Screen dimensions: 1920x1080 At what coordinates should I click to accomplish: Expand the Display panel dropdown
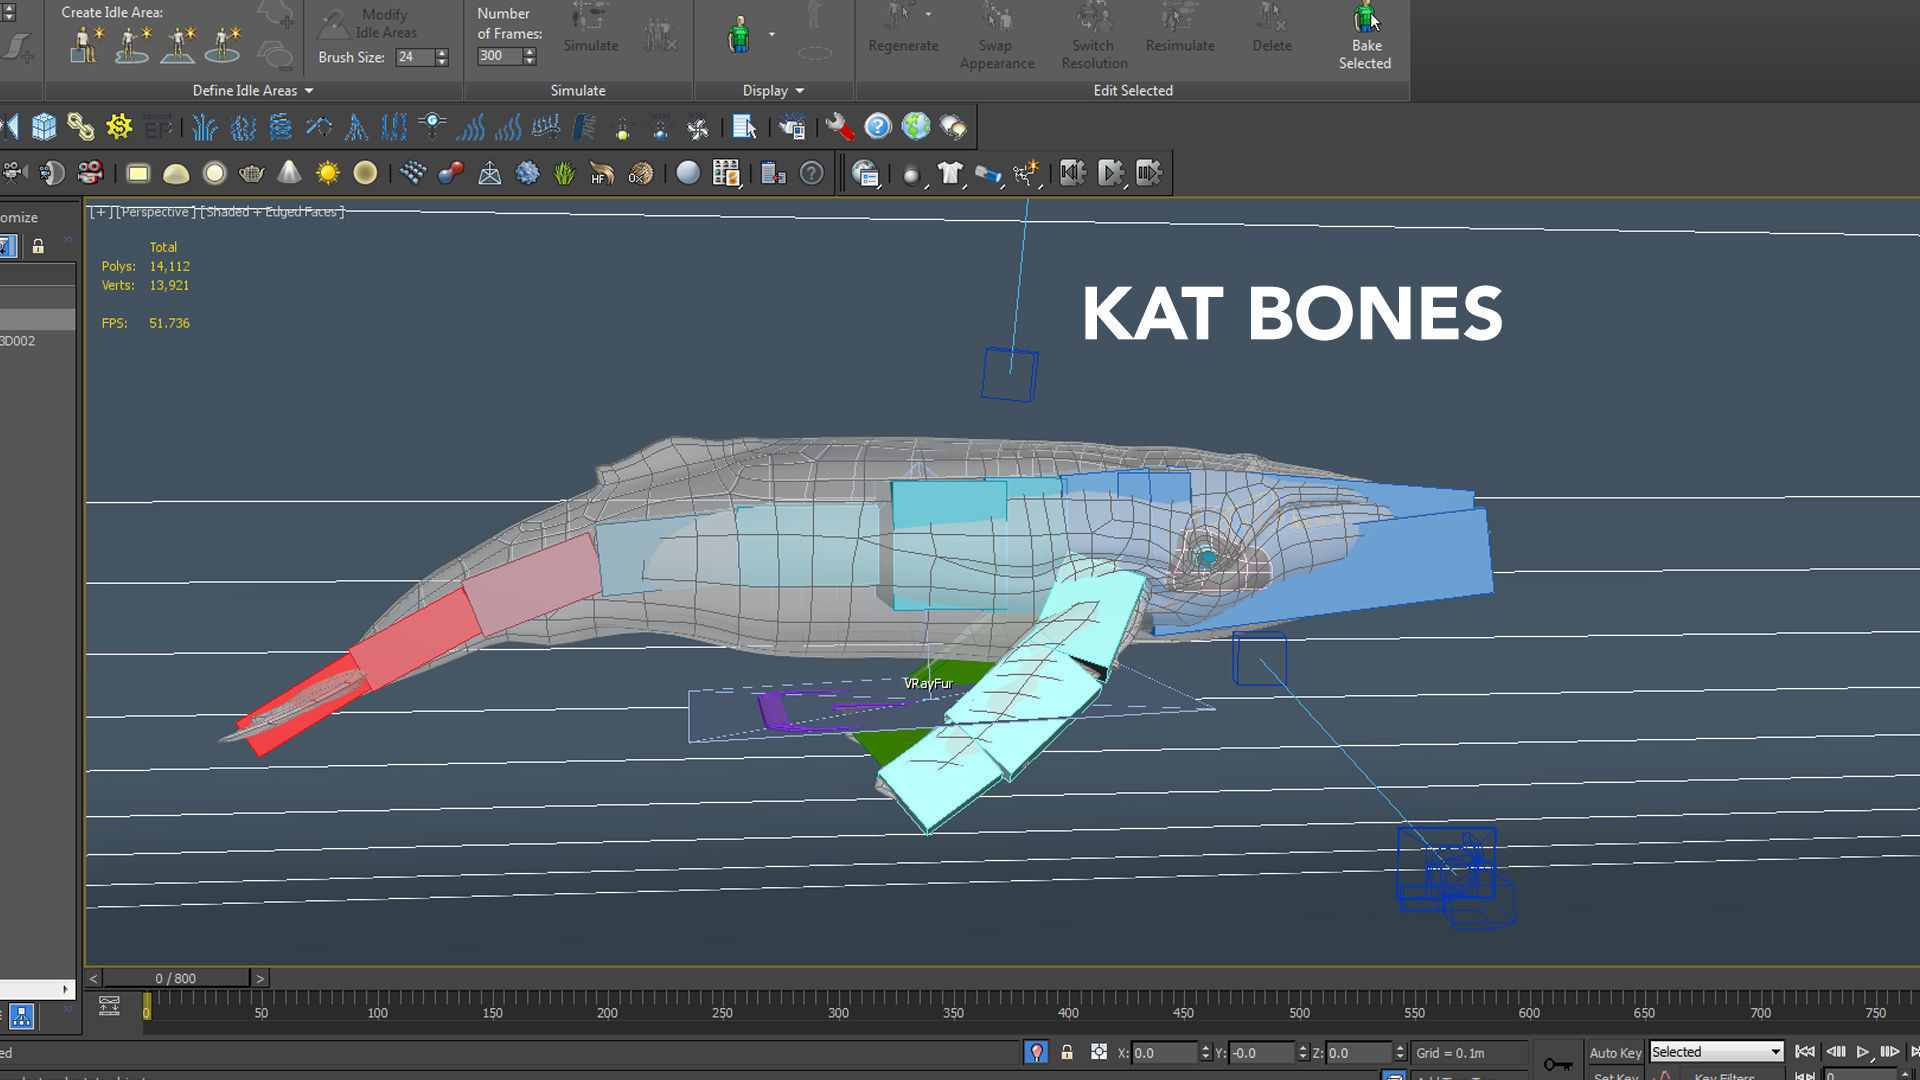click(799, 91)
